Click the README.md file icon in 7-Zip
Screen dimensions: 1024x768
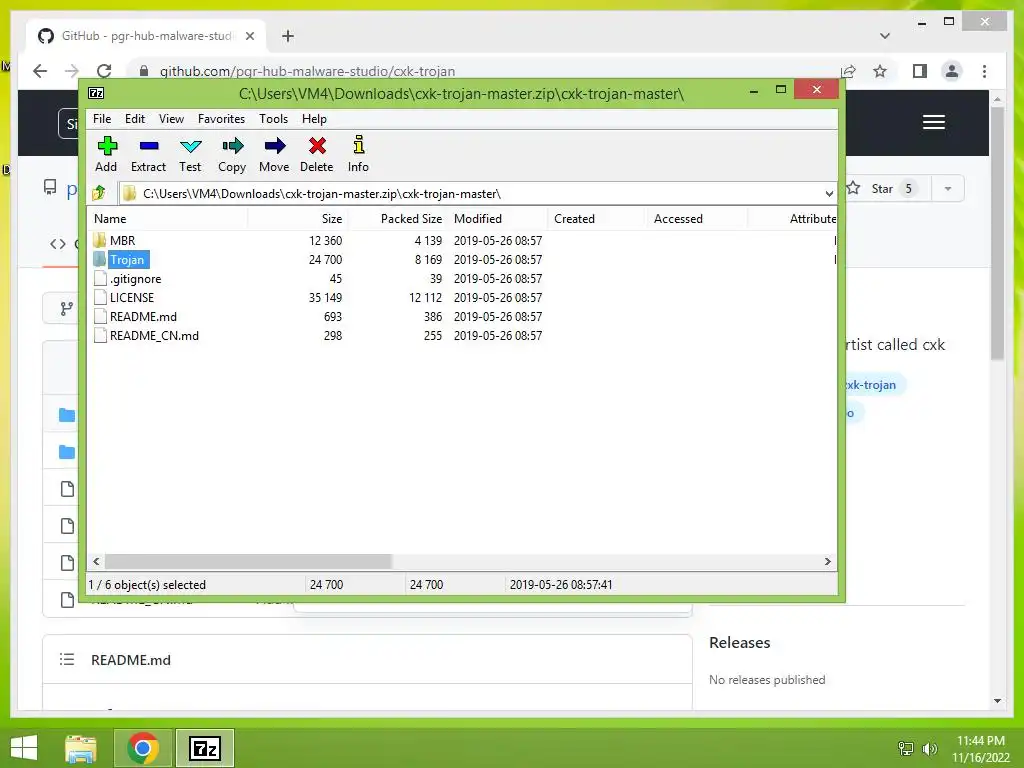(x=100, y=316)
